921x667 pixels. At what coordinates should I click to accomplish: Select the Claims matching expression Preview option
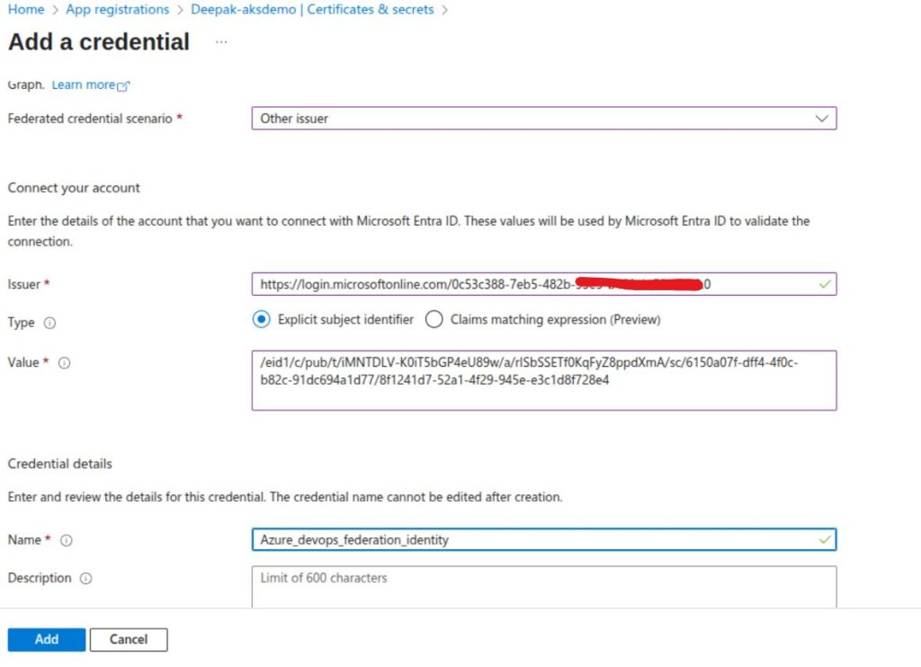434,319
